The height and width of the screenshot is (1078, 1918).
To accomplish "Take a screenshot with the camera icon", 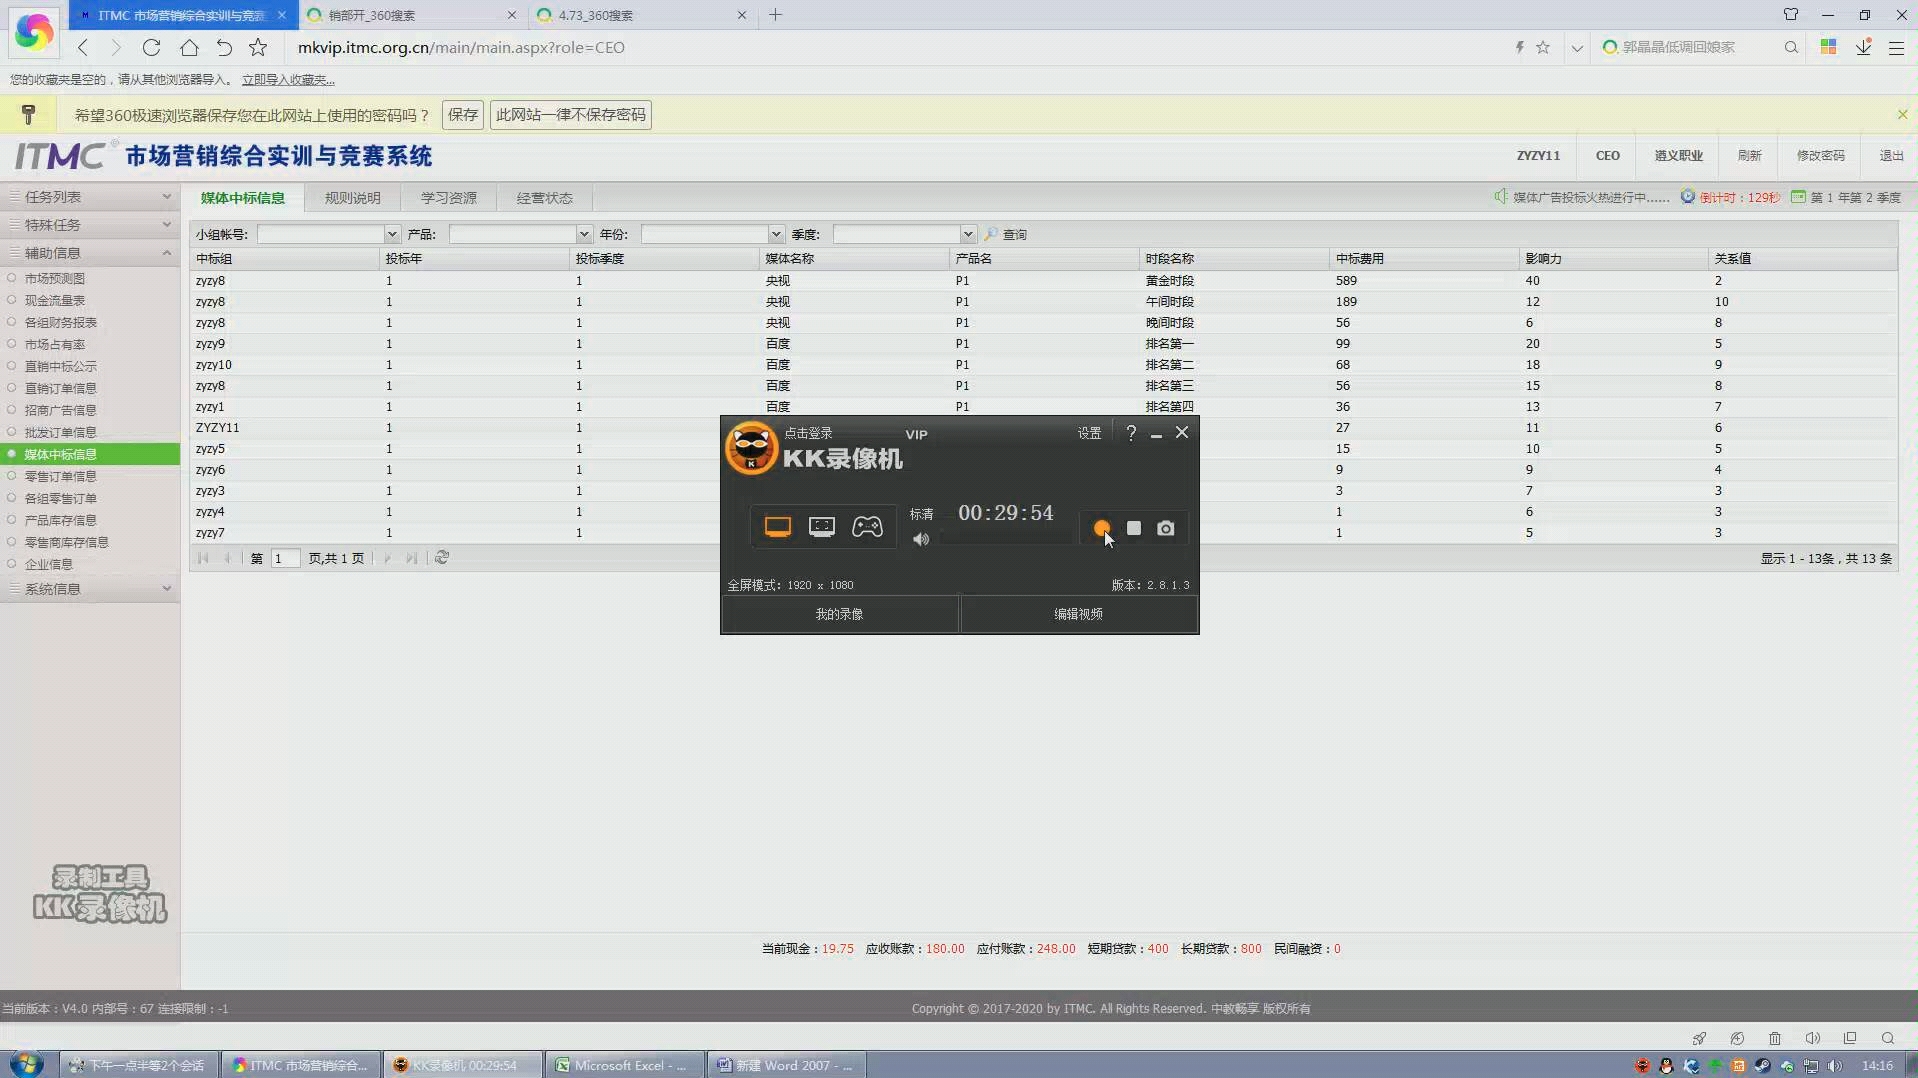I will (1166, 528).
